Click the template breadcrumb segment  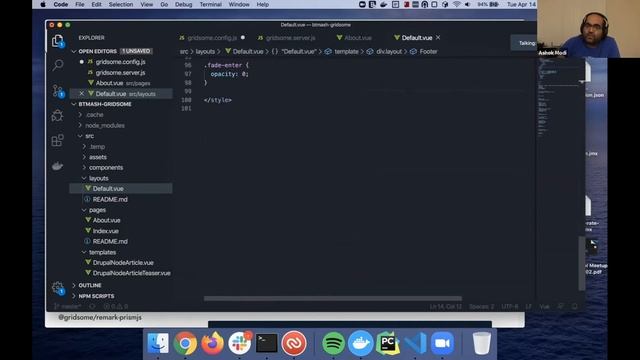click(x=346, y=51)
